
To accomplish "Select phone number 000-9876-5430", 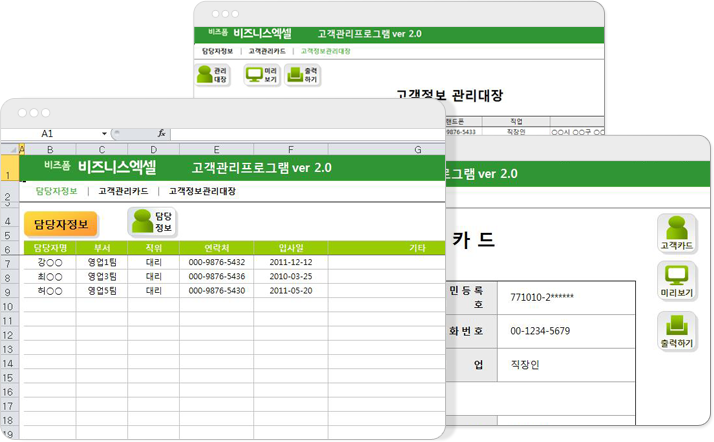I will coord(216,291).
